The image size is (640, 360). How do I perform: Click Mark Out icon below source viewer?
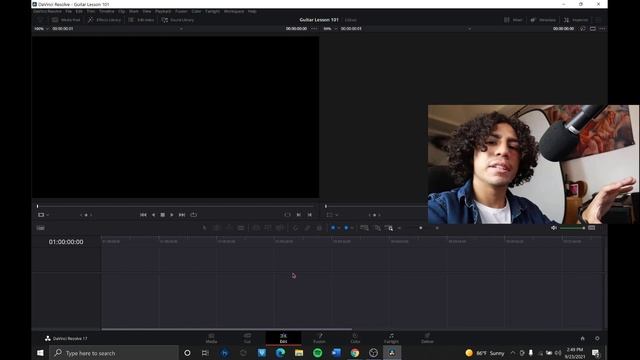(310, 215)
